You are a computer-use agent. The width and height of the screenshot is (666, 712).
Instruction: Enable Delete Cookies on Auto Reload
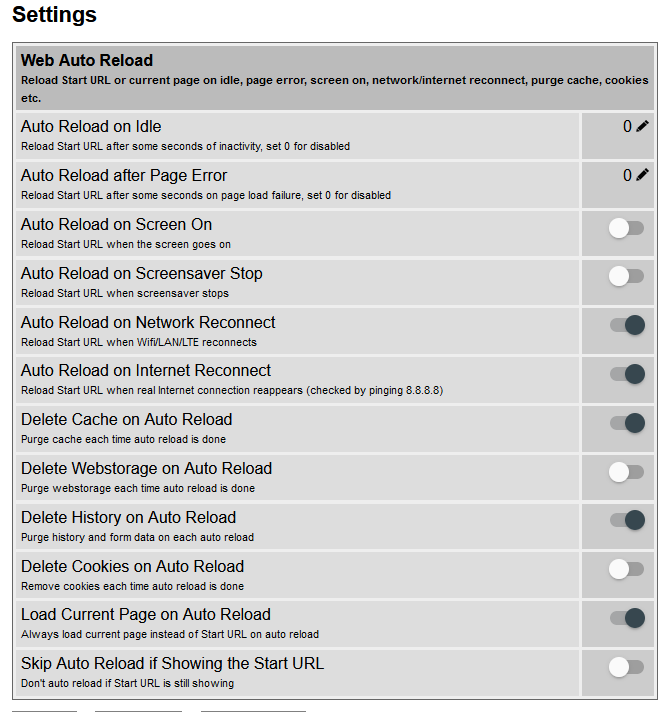click(x=627, y=569)
